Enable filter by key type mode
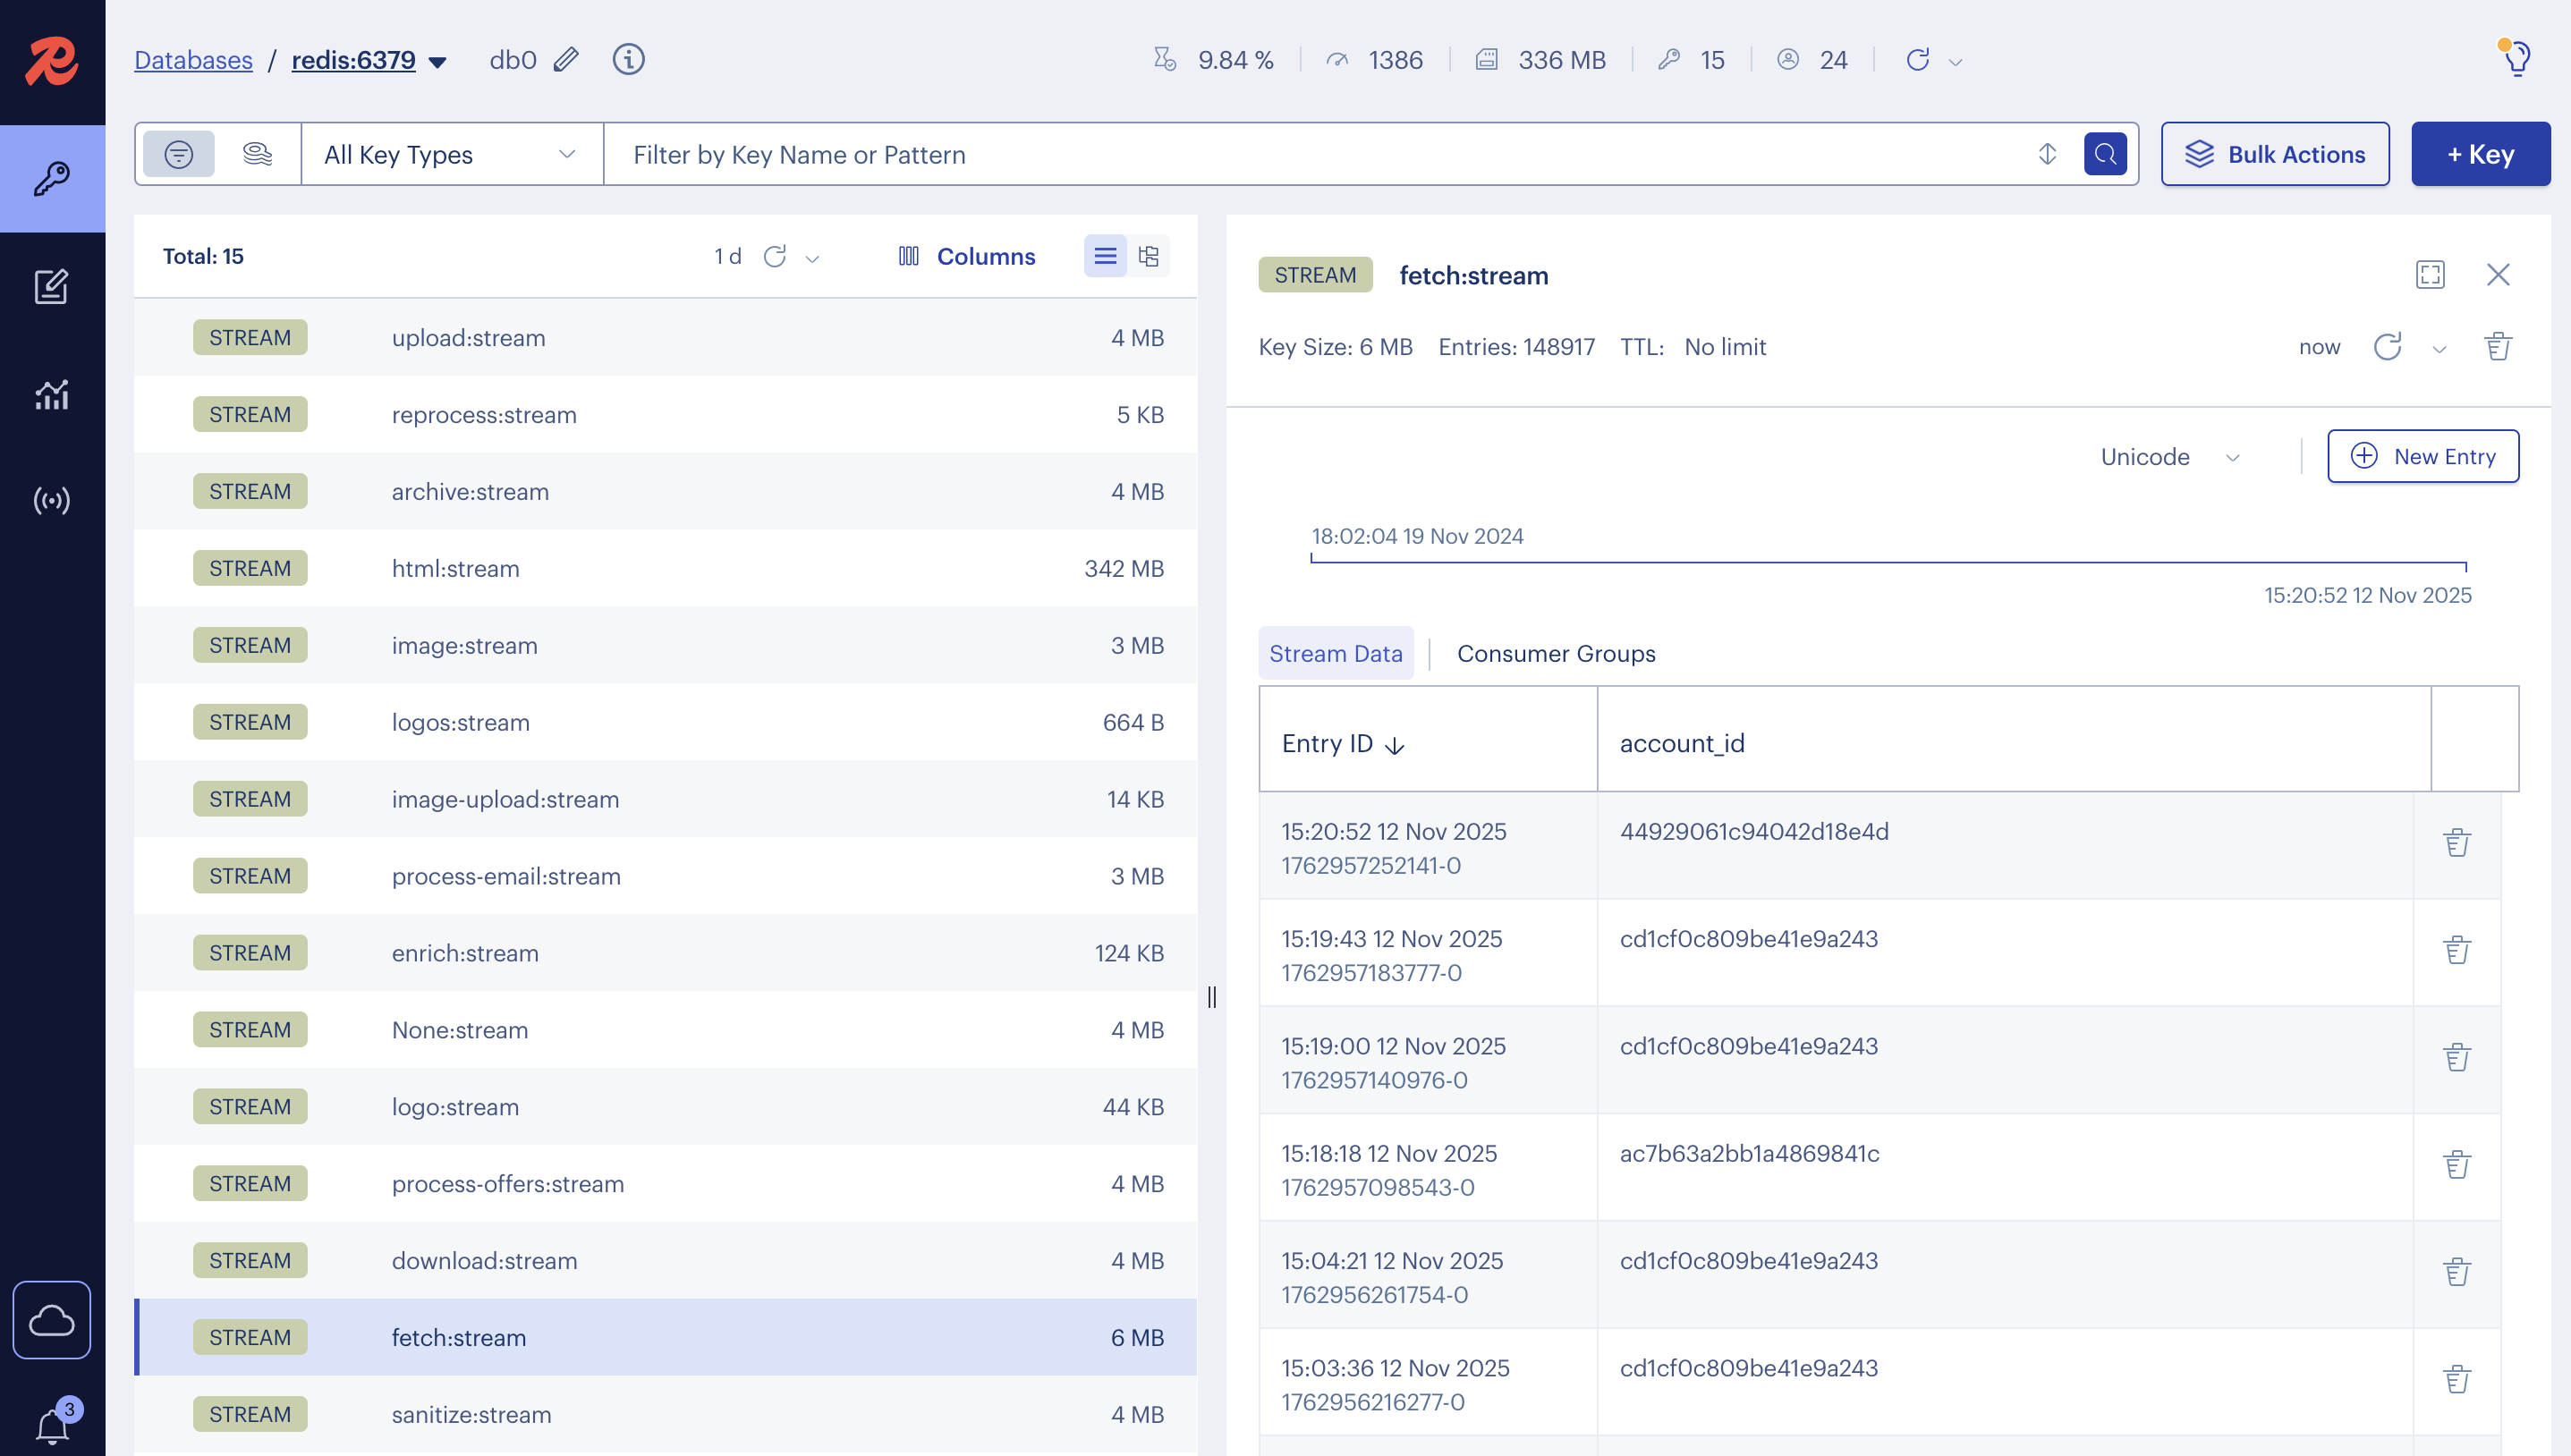 178,154
